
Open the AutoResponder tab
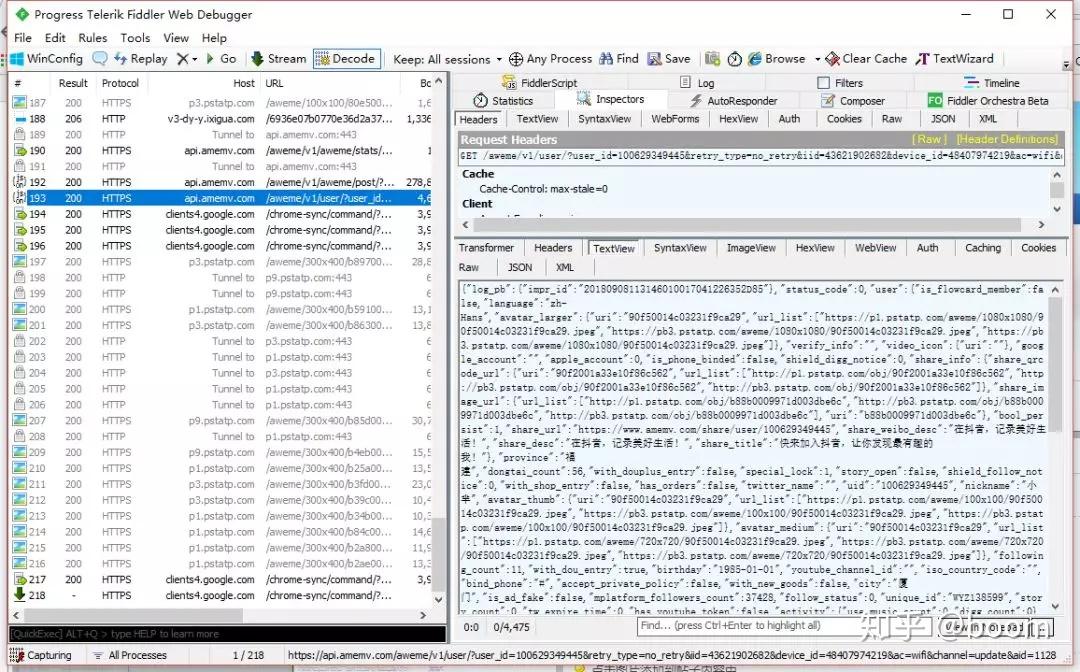pos(734,101)
